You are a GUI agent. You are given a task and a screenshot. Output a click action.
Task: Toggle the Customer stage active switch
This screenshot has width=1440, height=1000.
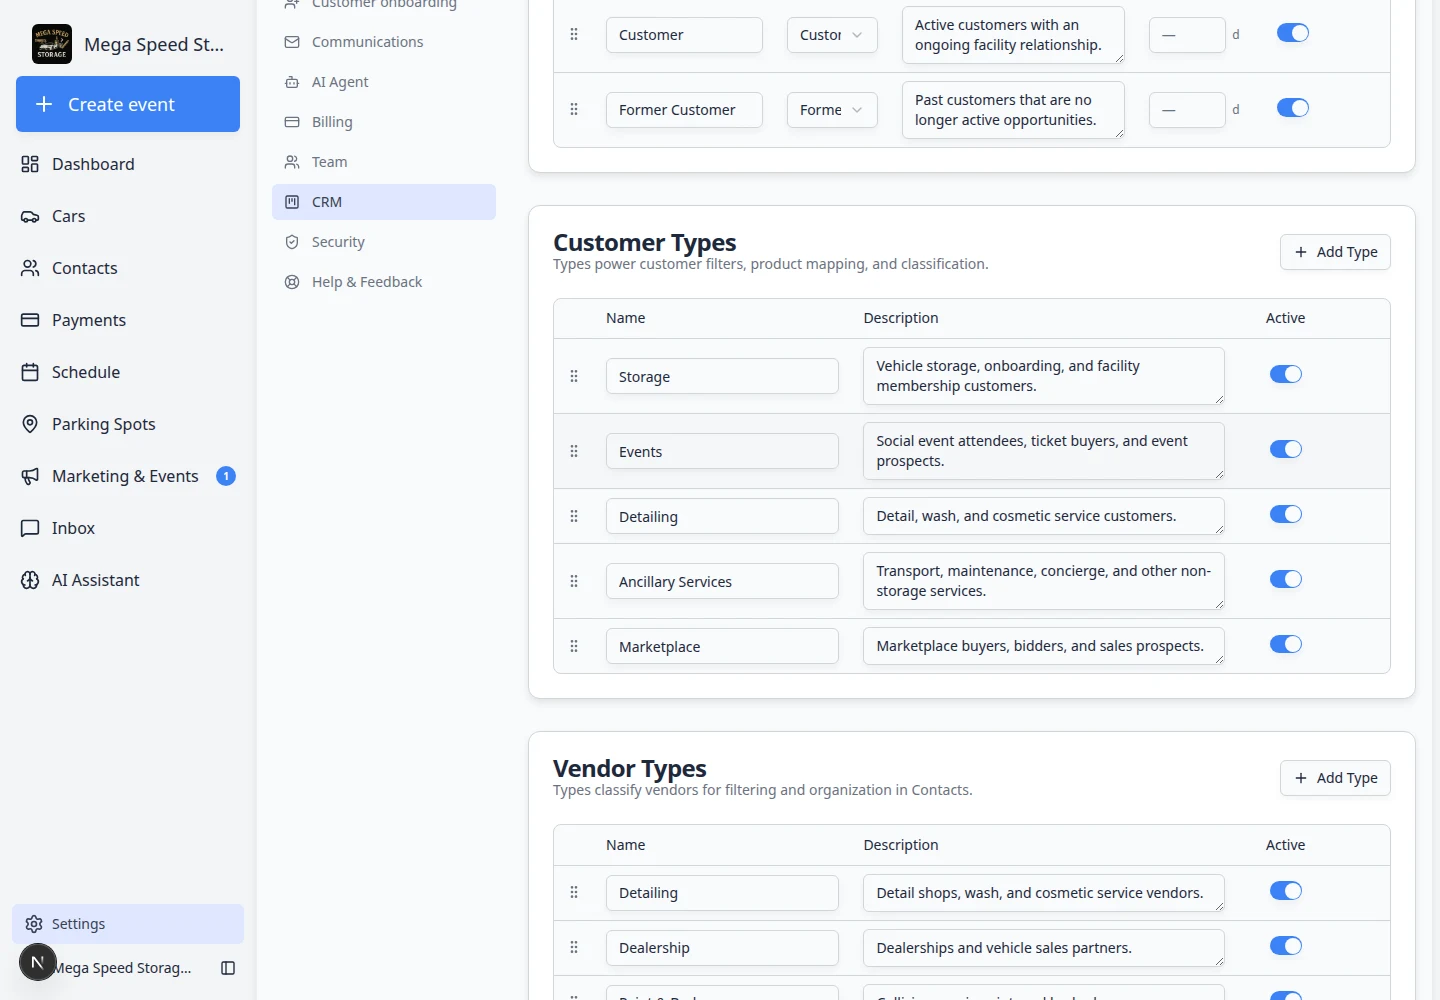pyautogui.click(x=1293, y=33)
